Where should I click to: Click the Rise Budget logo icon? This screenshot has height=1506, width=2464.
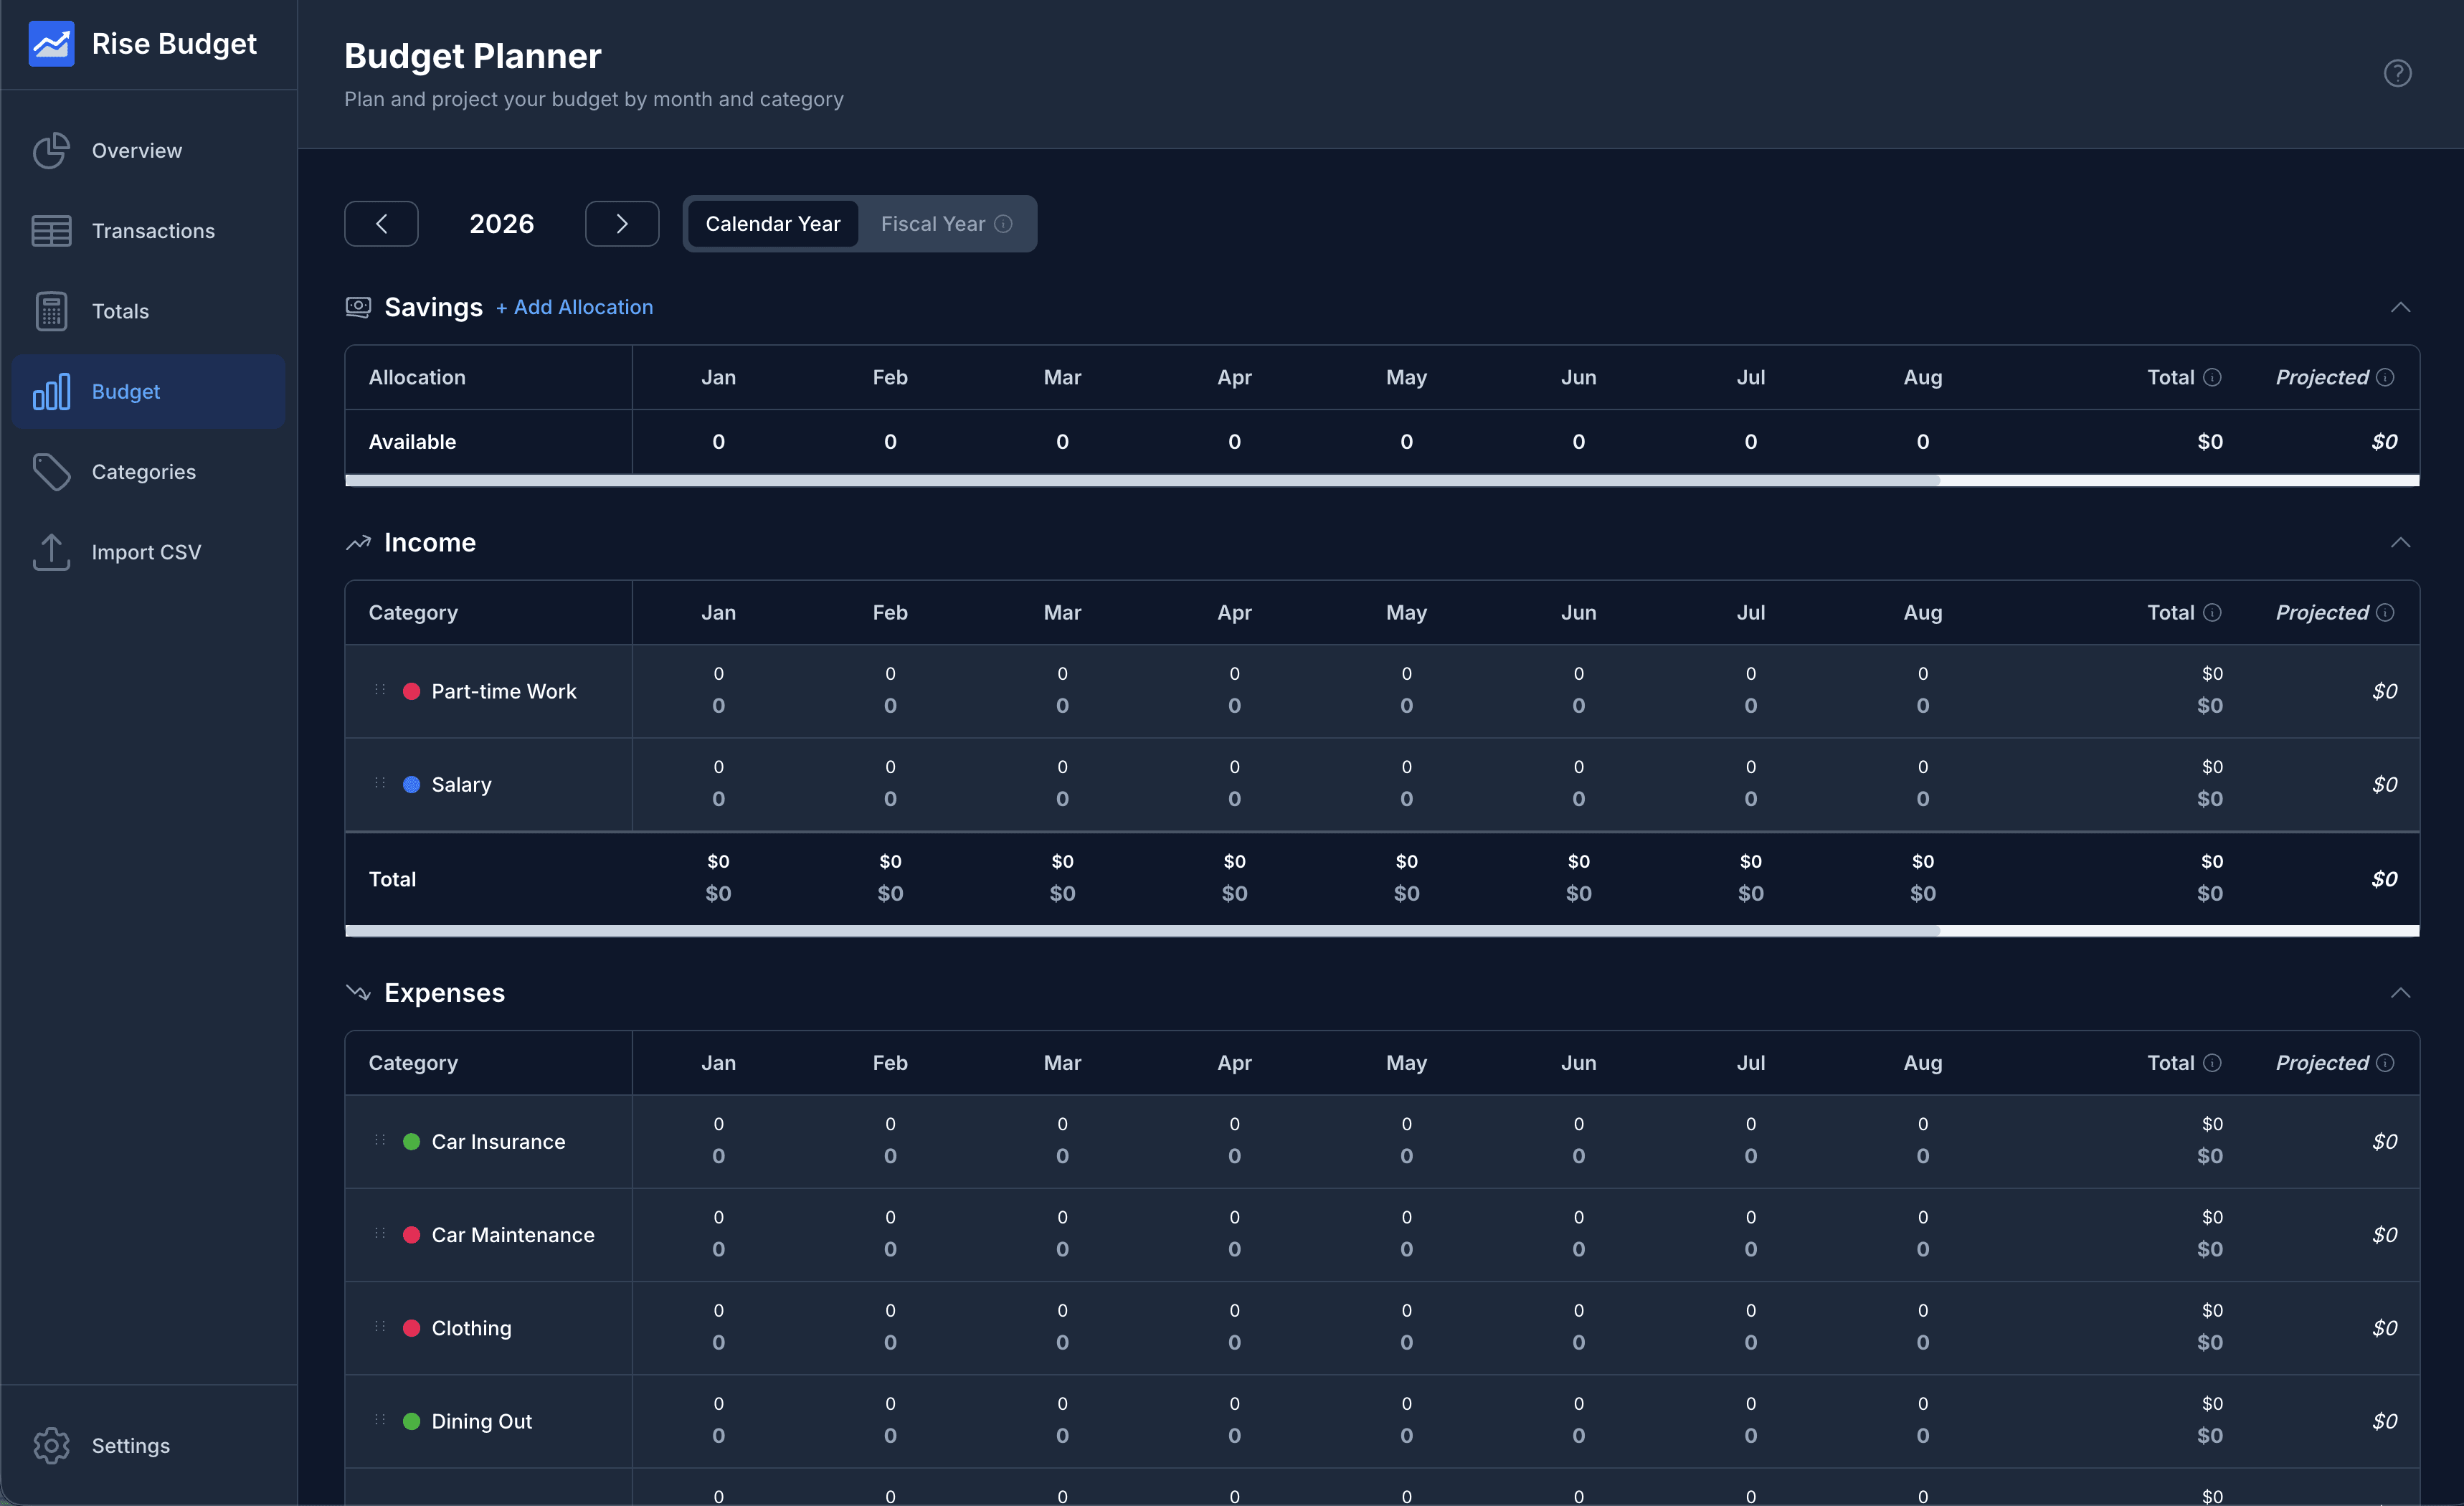51,44
